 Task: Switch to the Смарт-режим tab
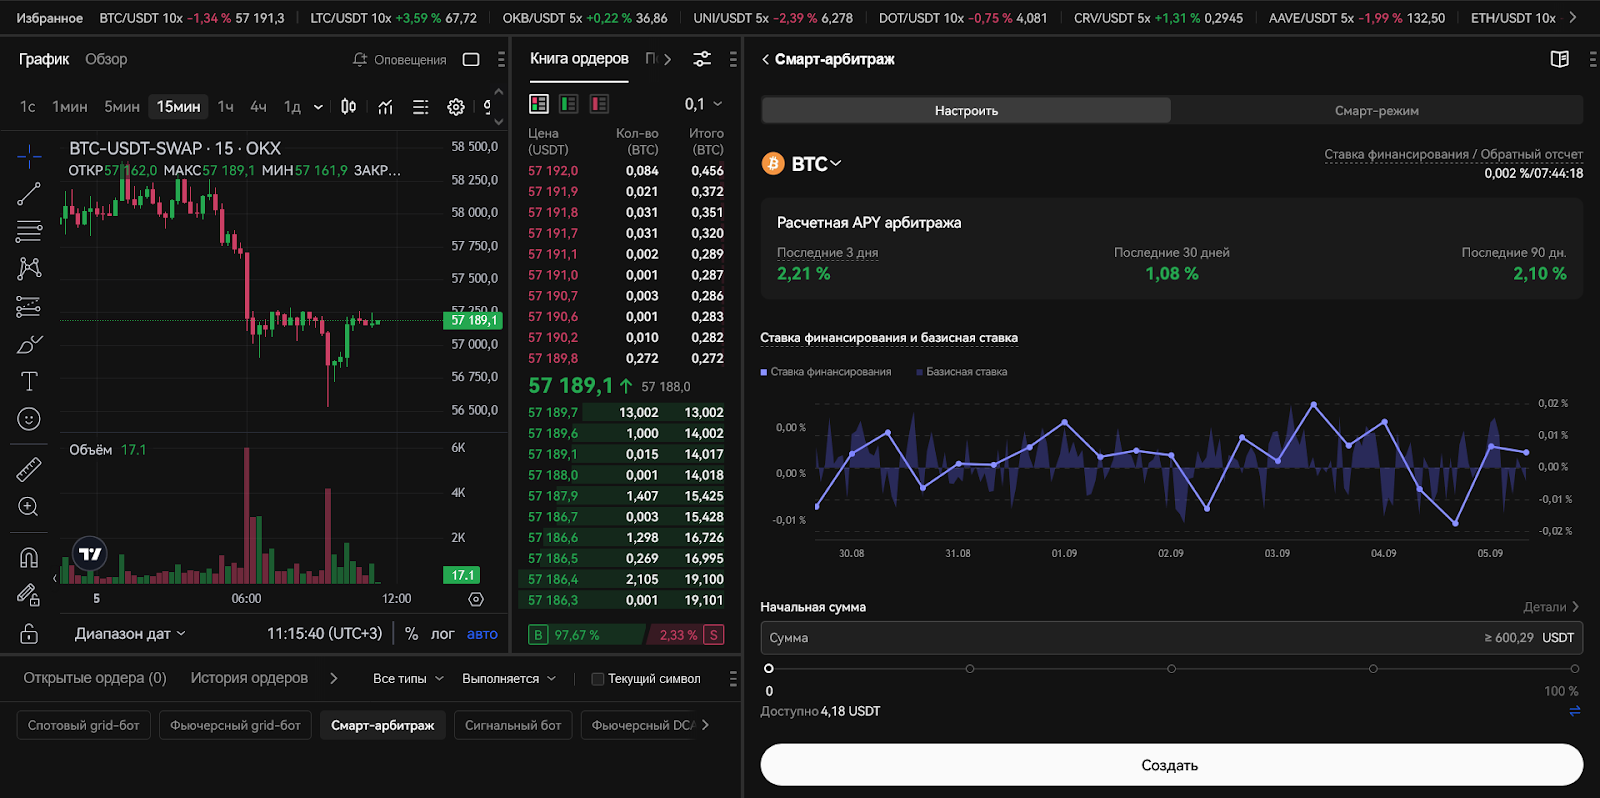[x=1377, y=110]
